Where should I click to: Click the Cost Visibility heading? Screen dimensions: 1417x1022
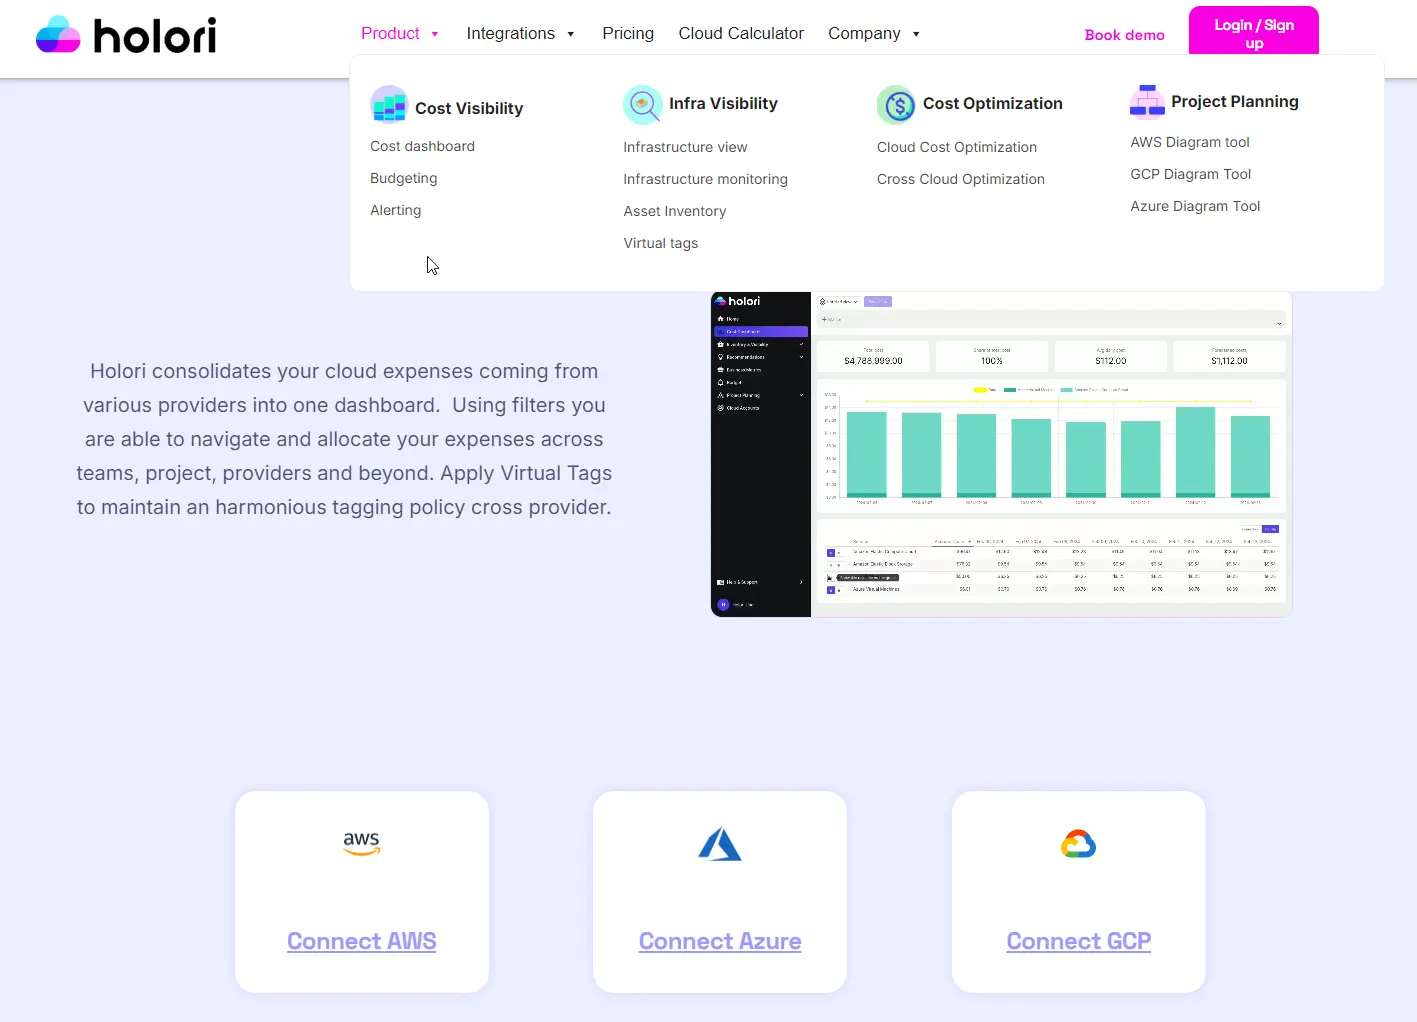469,108
